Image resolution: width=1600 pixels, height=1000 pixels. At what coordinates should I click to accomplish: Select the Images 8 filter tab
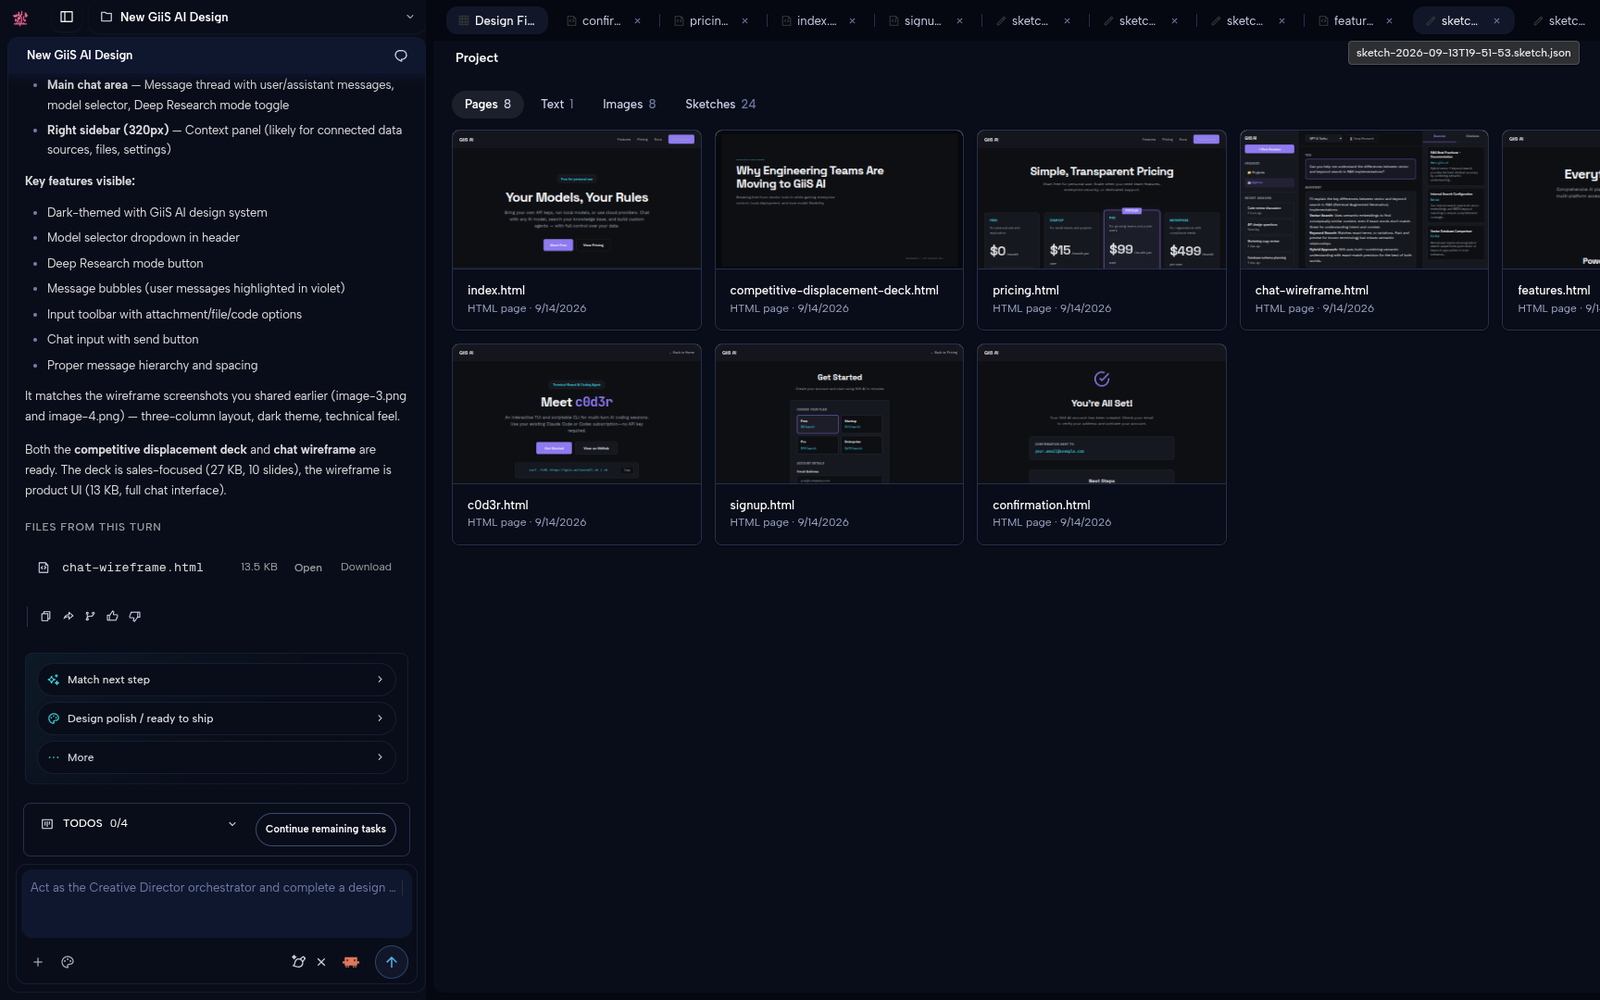(629, 105)
